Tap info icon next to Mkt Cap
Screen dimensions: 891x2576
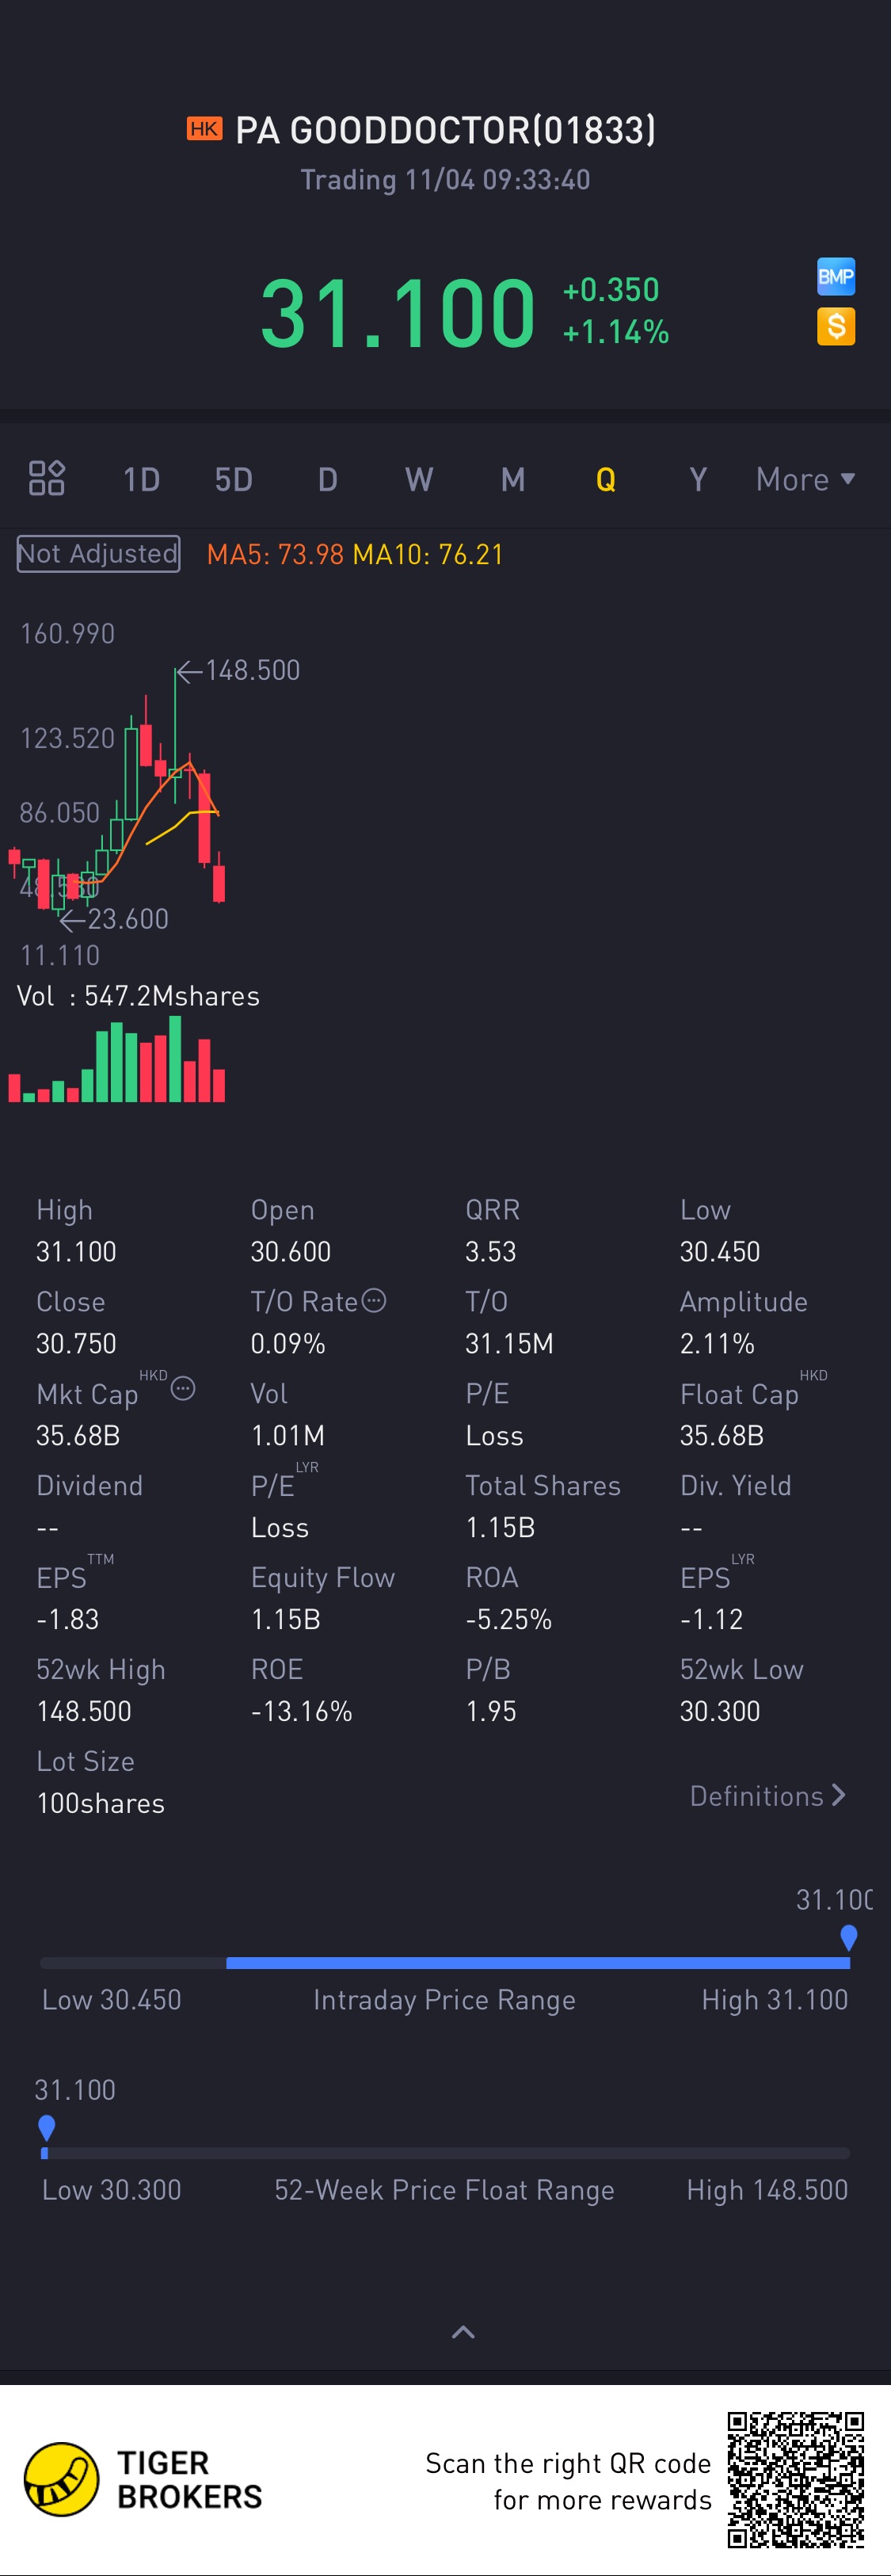point(183,1388)
